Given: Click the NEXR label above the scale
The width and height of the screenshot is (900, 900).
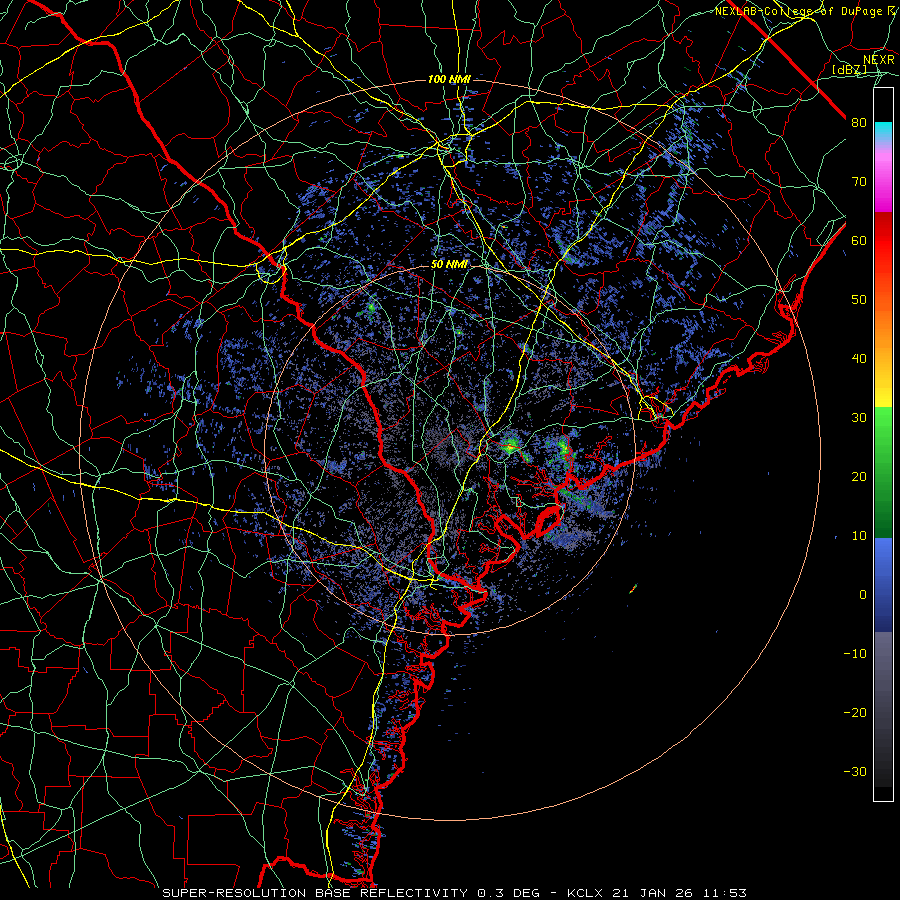Looking at the screenshot, I should coord(879,60).
